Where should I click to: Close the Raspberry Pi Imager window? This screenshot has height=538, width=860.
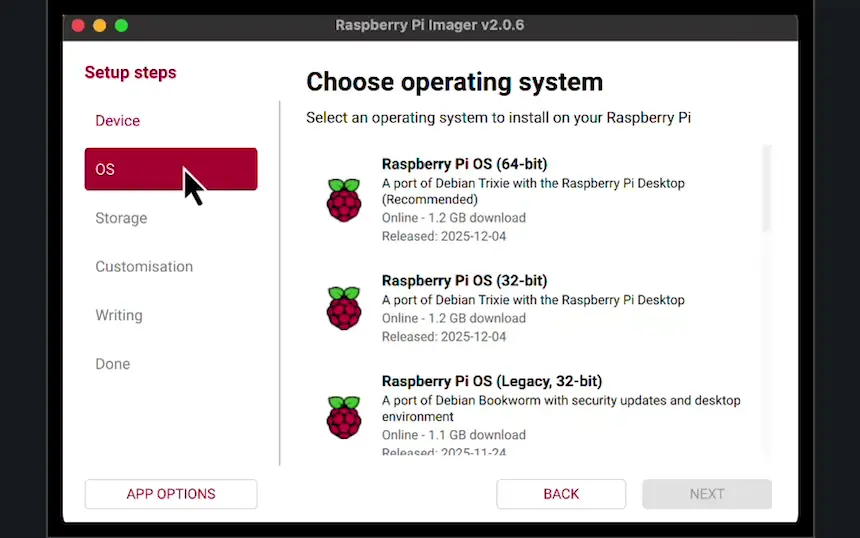click(78, 26)
